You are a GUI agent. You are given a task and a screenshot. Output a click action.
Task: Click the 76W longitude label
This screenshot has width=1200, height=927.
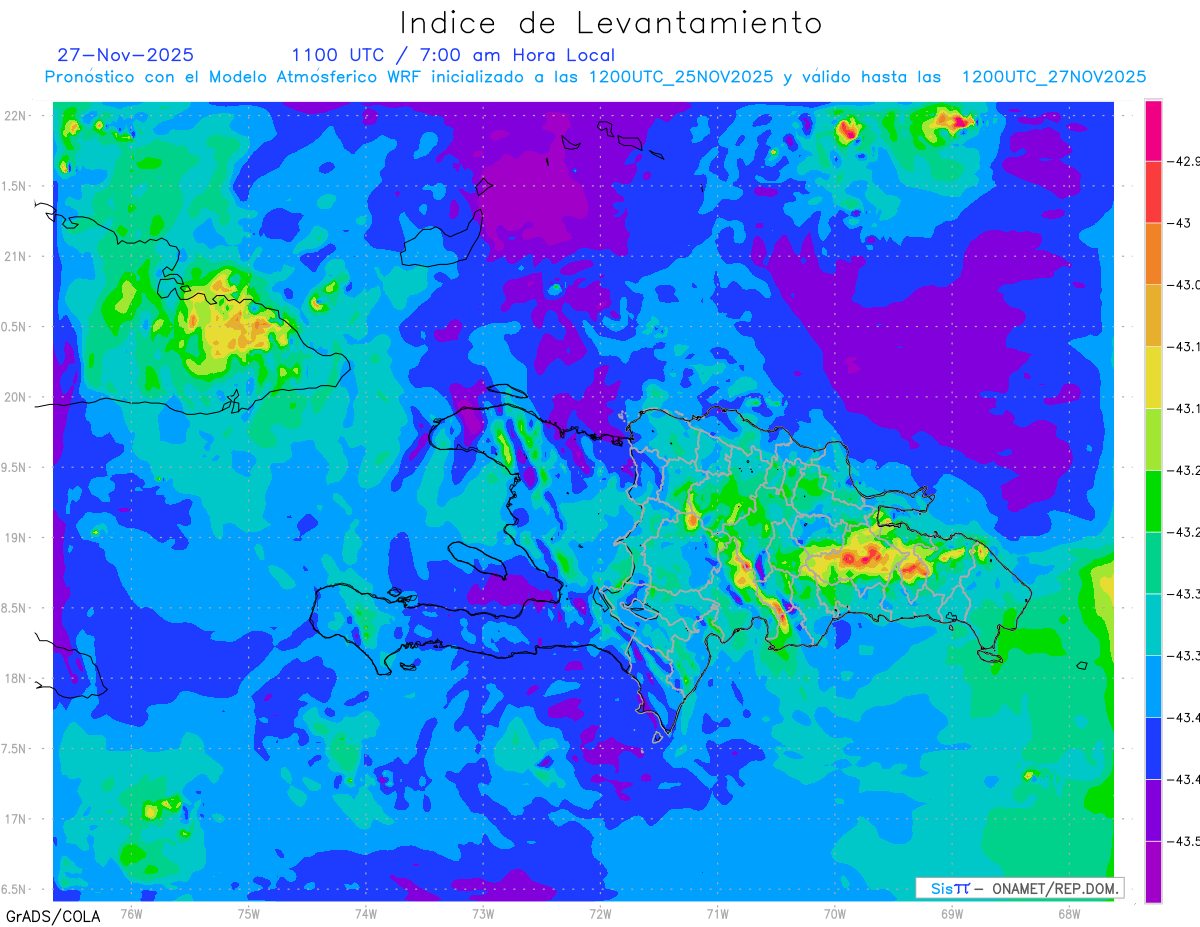pyautogui.click(x=131, y=913)
